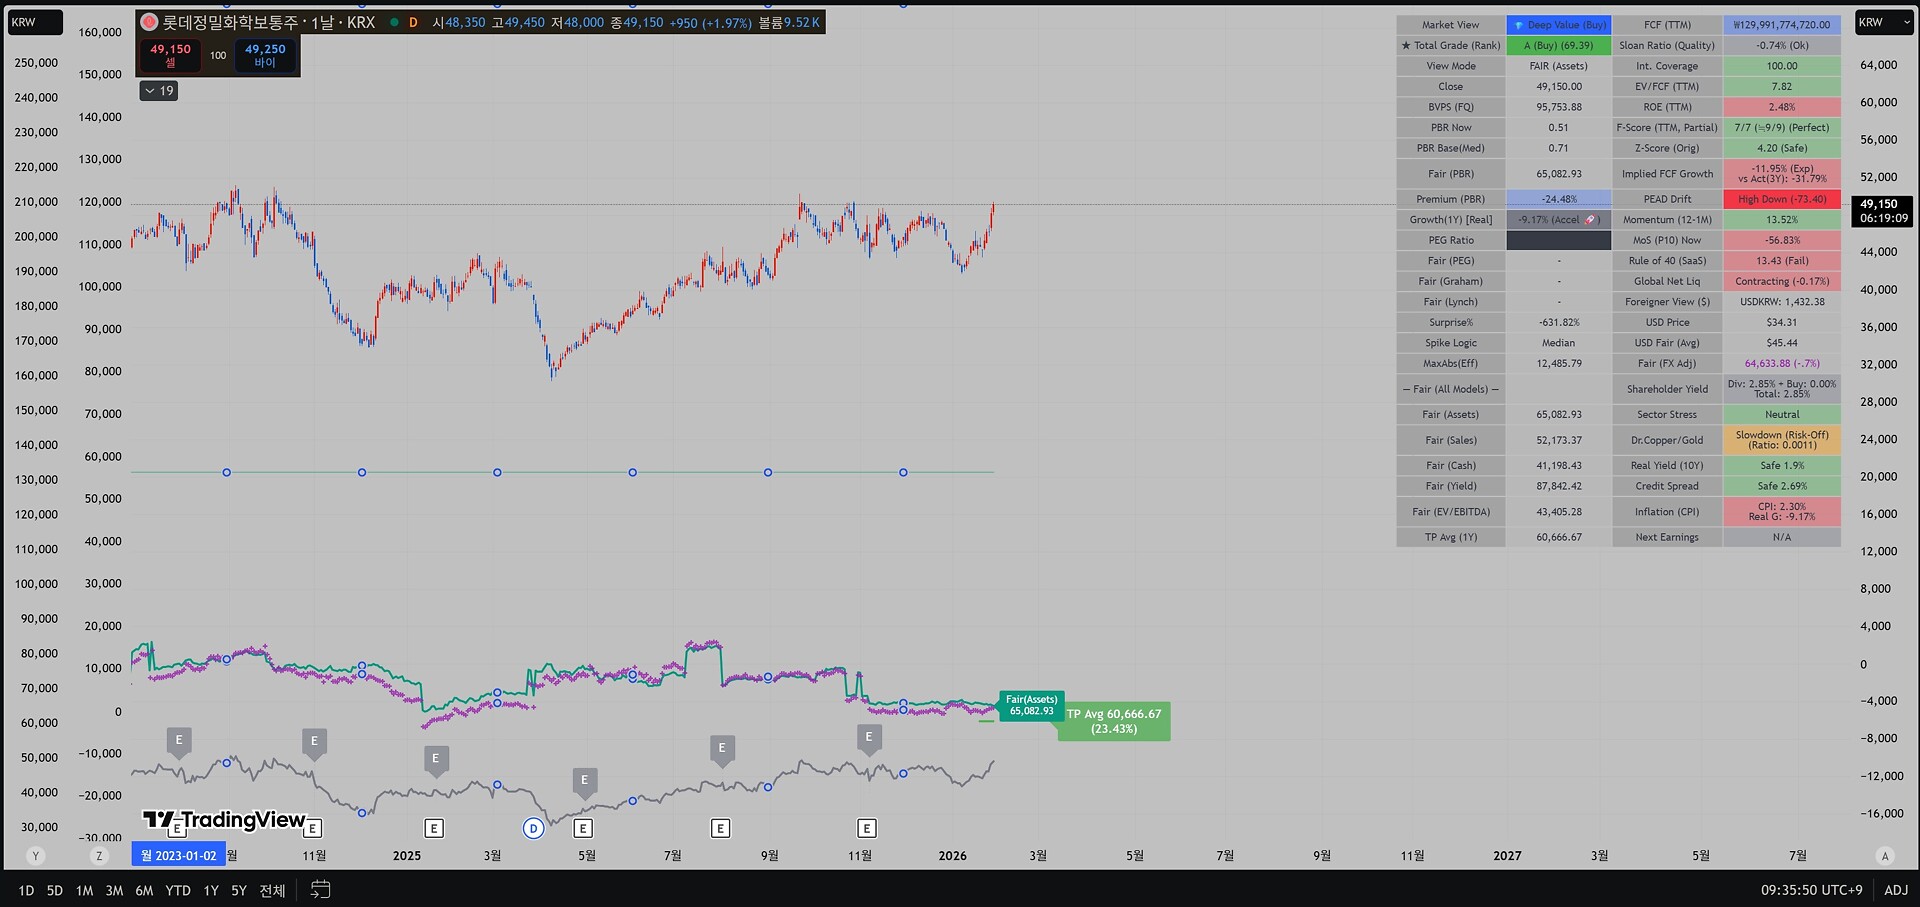The image size is (1920, 907).
Task: Click the Rule of 40 value 13.43 (Fail)
Action: [1782, 261]
